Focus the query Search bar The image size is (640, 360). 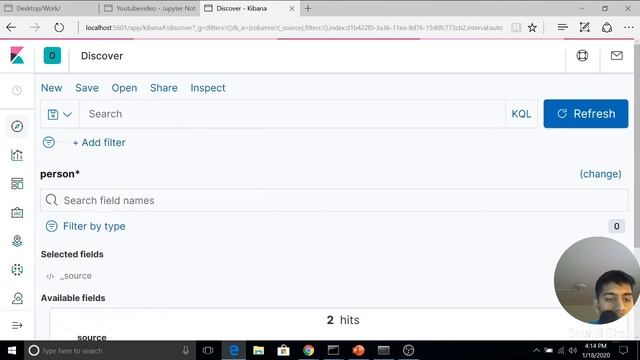(x=292, y=114)
